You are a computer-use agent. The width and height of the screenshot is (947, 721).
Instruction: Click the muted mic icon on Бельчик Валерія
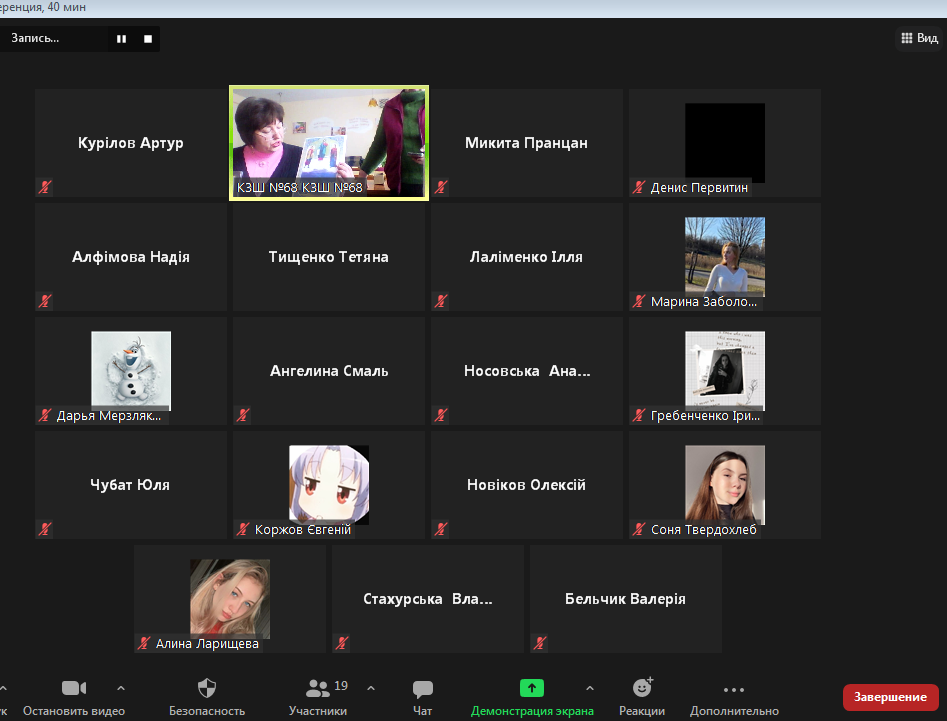click(540, 643)
